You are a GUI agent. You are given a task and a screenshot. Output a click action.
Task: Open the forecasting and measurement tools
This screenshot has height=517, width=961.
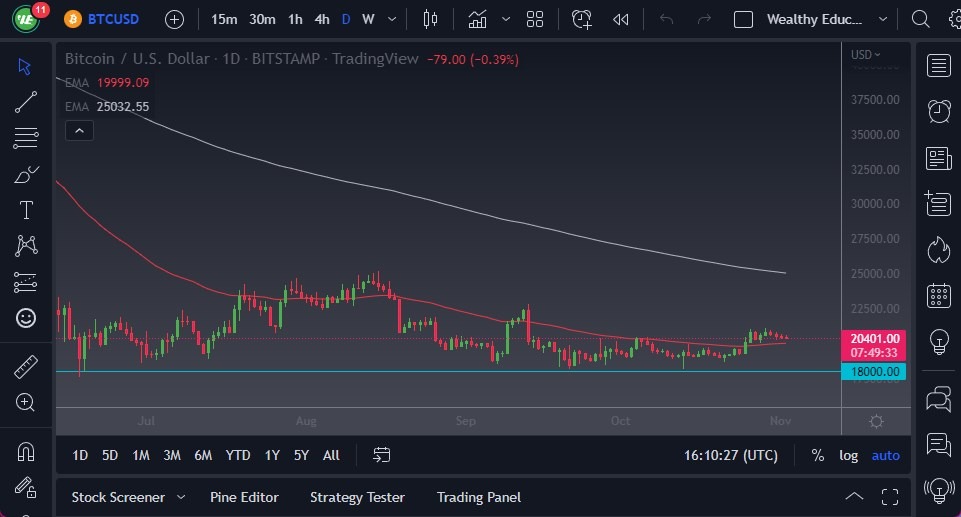click(26, 282)
